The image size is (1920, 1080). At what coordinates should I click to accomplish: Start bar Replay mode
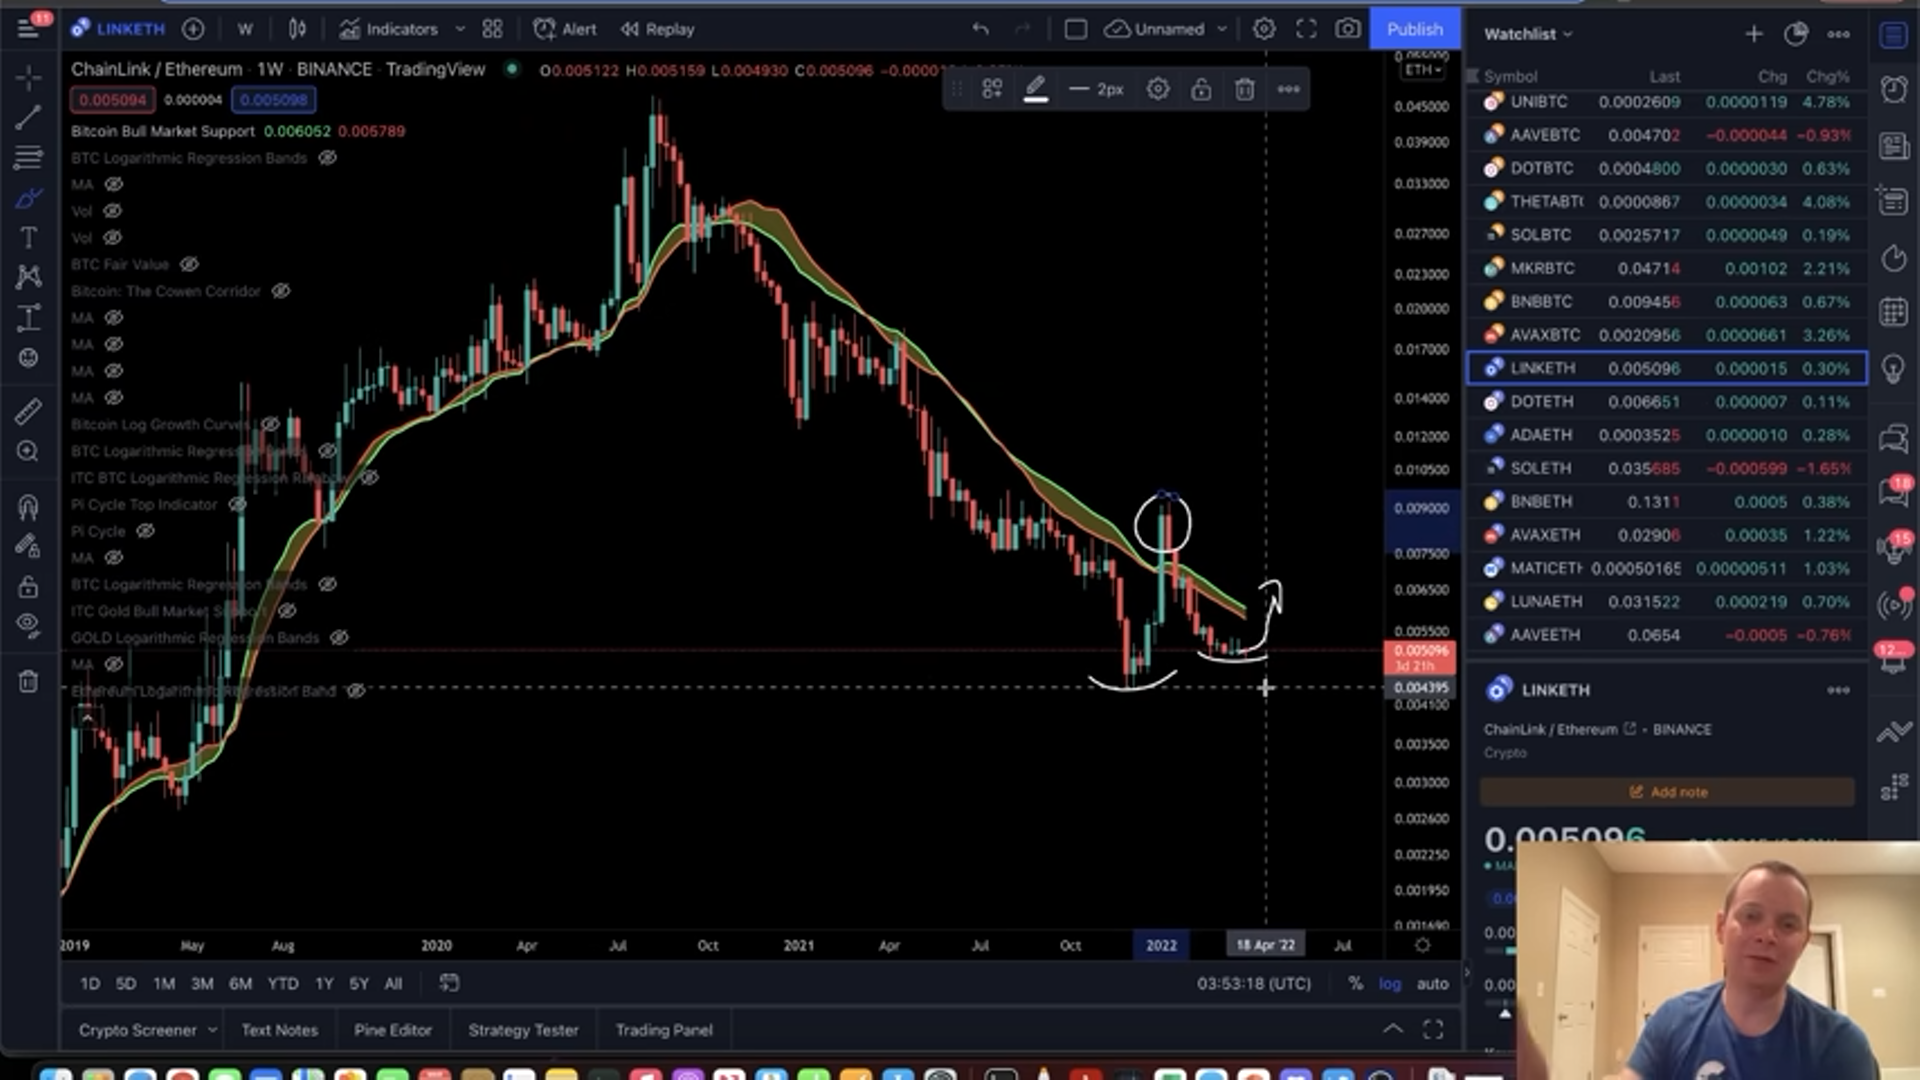pos(657,29)
